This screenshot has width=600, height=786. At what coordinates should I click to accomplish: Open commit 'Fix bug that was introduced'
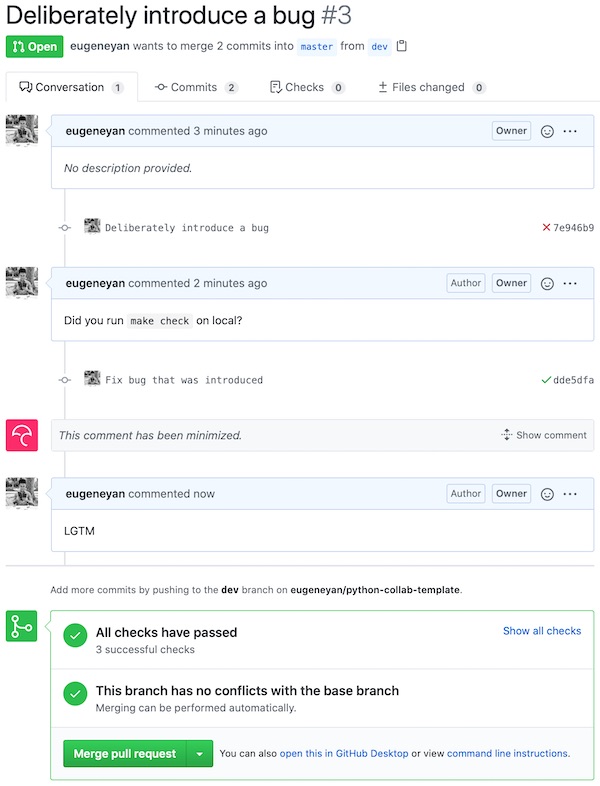(183, 380)
